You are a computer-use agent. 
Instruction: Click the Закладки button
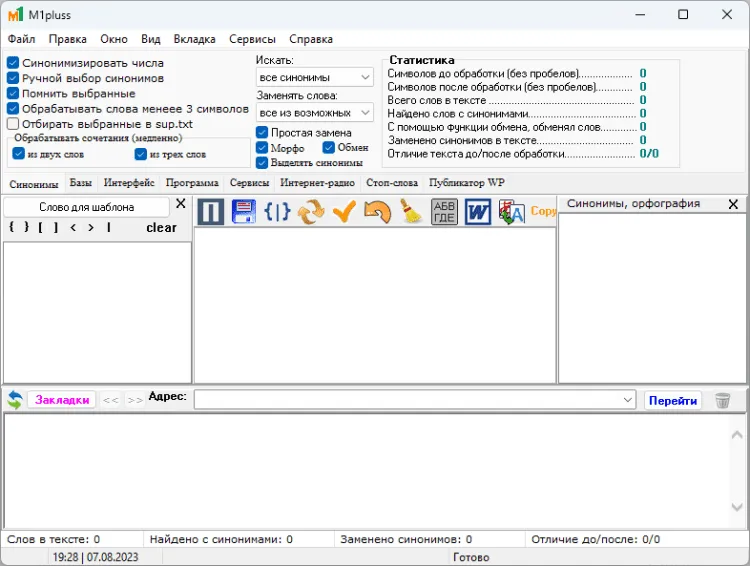tap(62, 400)
